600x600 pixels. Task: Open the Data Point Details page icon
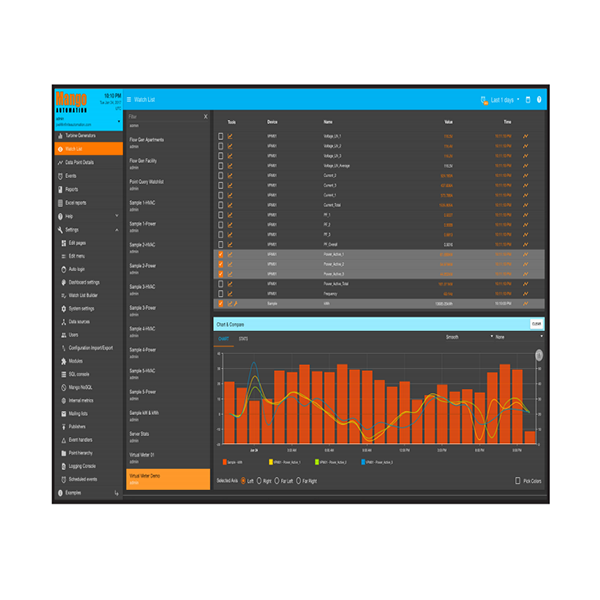point(60,162)
